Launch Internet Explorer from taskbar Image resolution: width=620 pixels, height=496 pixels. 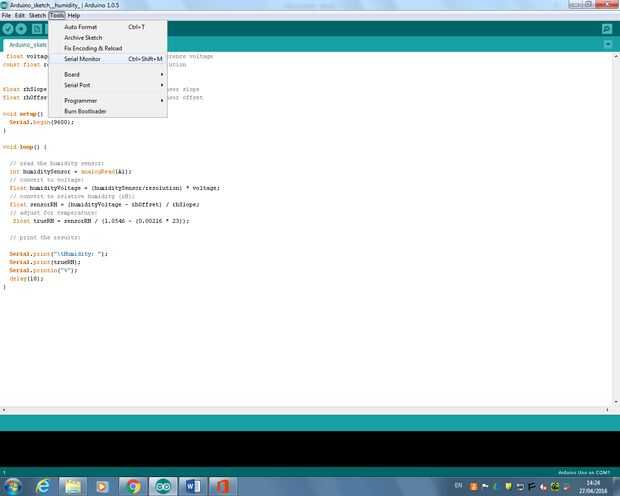pos(42,487)
